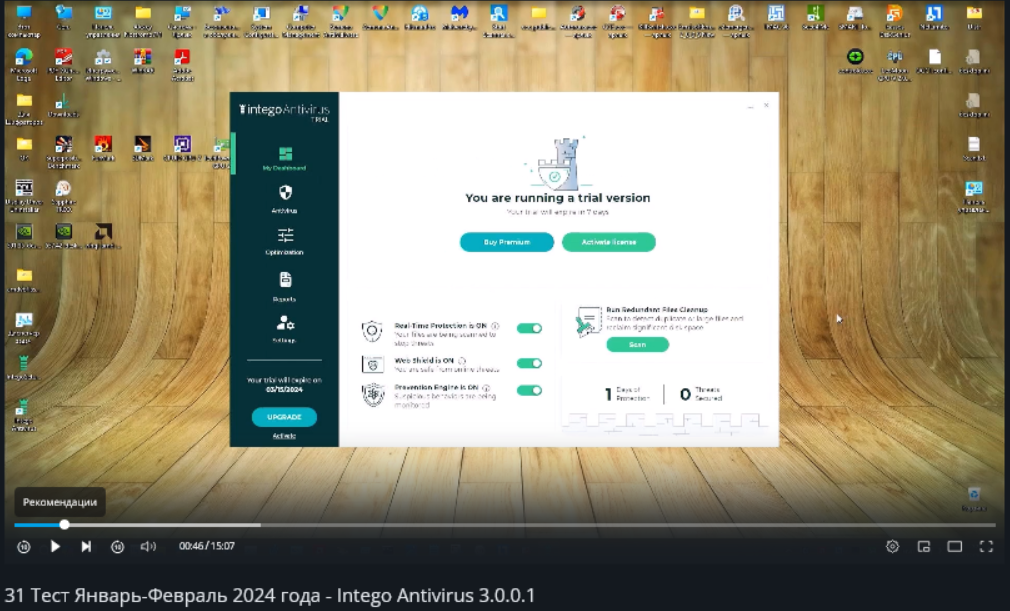Screen dimensions: 1010x611
Task: Click the Redundant Files Cleanup document icon
Action: 588,321
